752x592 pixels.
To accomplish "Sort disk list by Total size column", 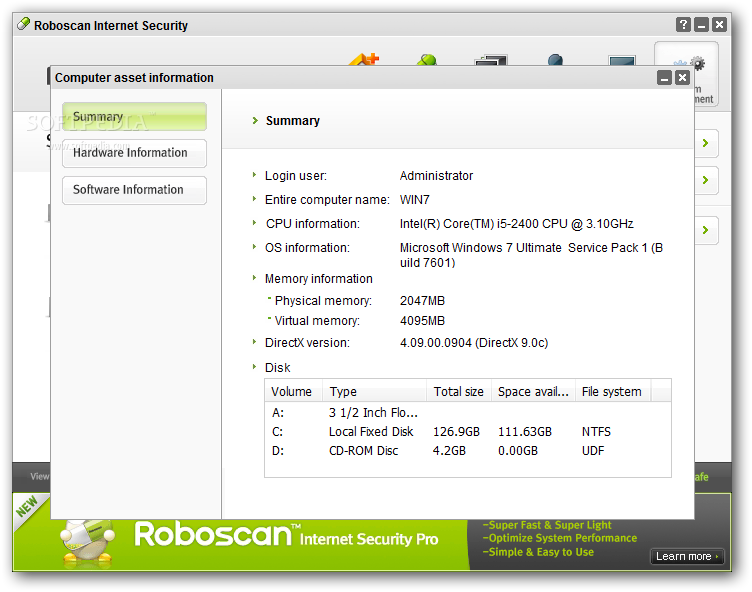I will (x=459, y=391).
